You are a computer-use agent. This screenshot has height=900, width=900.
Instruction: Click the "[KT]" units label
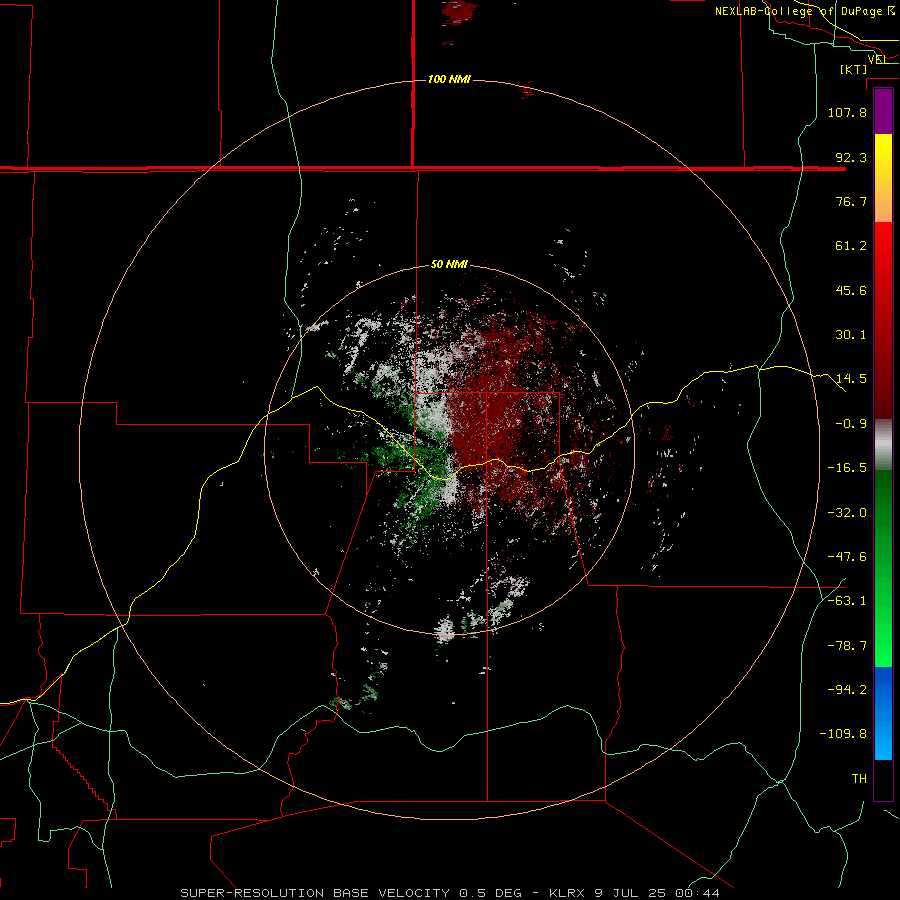(x=854, y=69)
